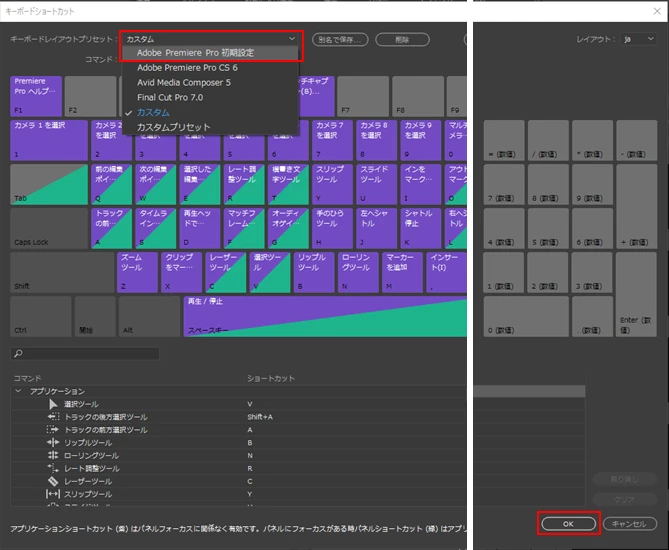Select the F8 key on keyboard map

click(418, 96)
